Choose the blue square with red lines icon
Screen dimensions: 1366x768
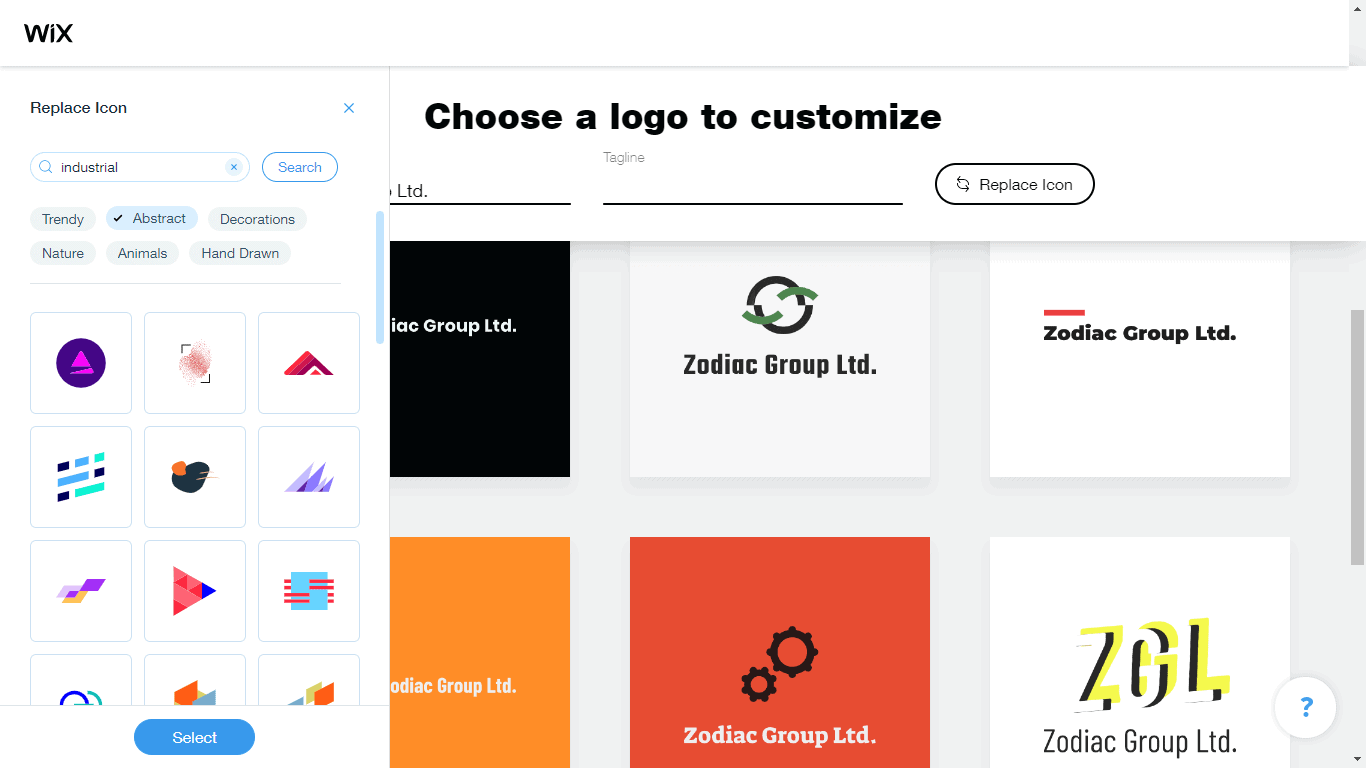[x=309, y=591]
